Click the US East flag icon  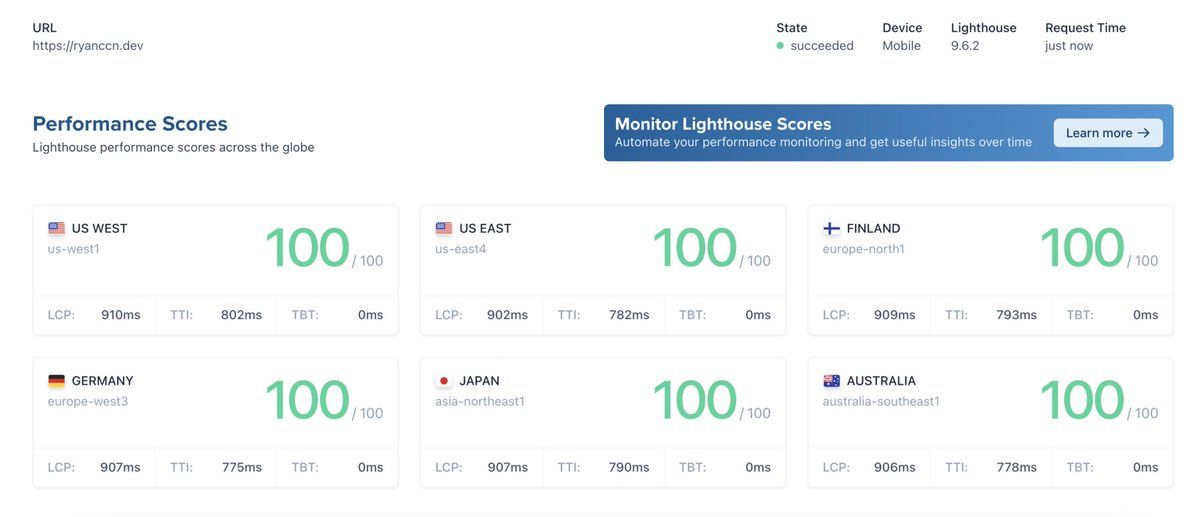pyautogui.click(x=444, y=228)
